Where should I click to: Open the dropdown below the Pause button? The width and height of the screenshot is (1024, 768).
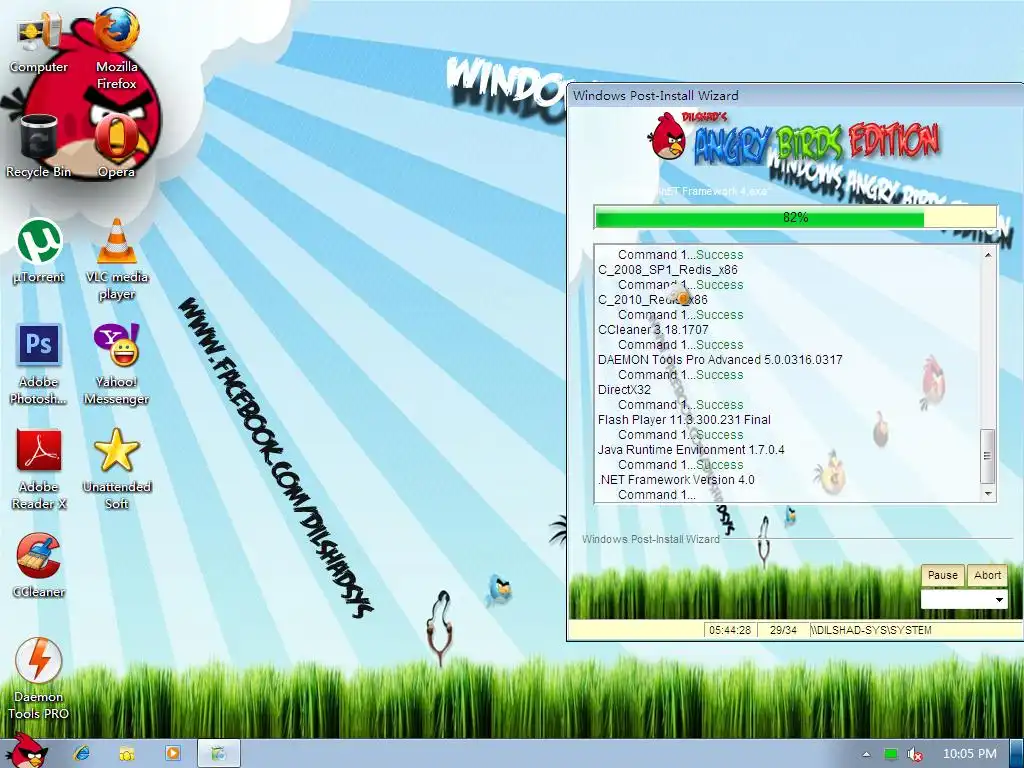(964, 600)
